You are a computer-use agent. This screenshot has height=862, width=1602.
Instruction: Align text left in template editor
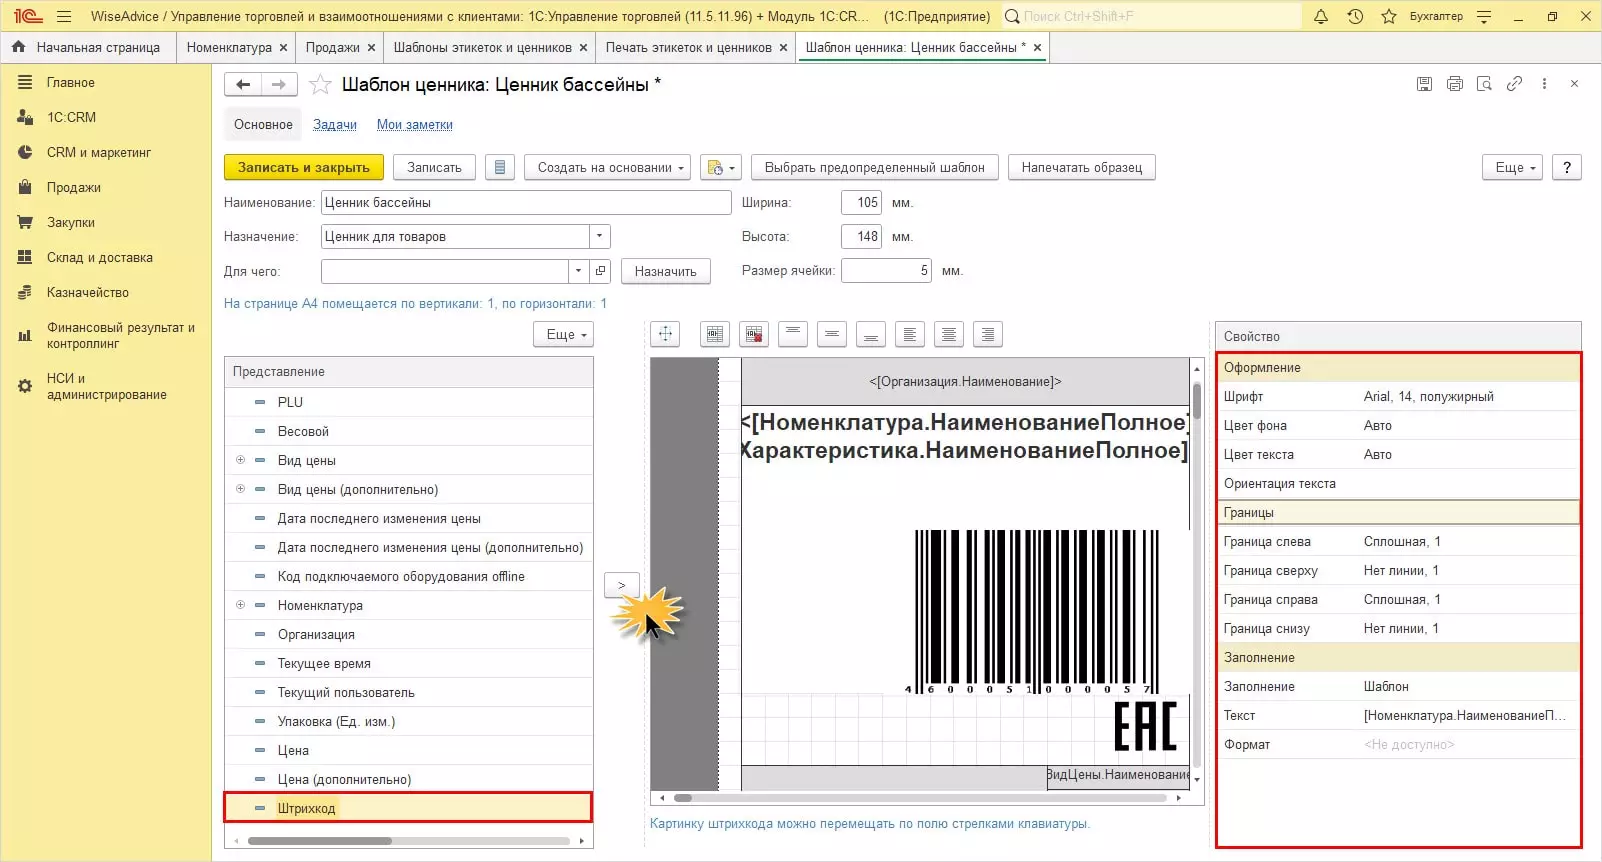tap(910, 334)
